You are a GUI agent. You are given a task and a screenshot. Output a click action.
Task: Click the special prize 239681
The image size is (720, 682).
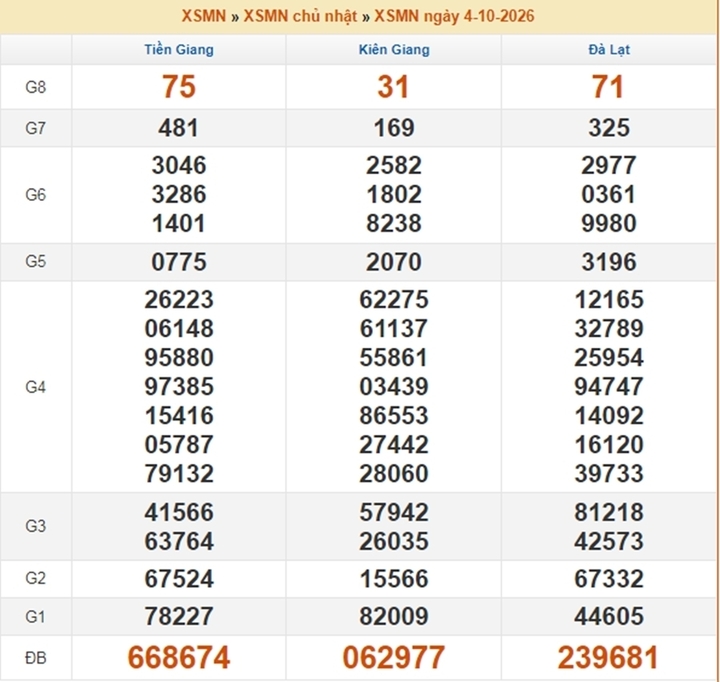coord(608,657)
